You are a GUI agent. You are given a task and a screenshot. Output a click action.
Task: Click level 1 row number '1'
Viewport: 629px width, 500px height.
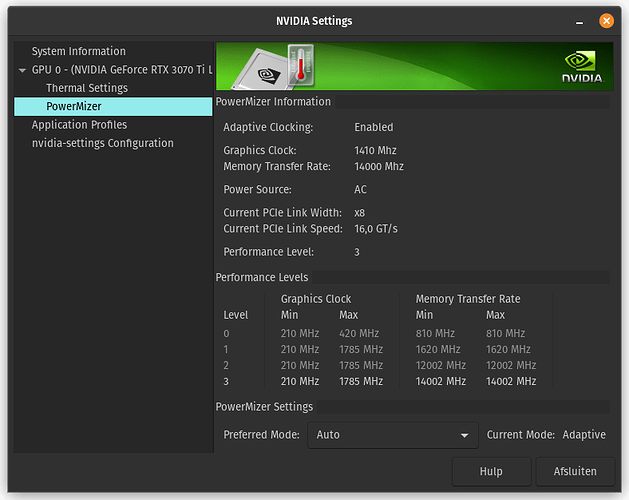point(226,350)
